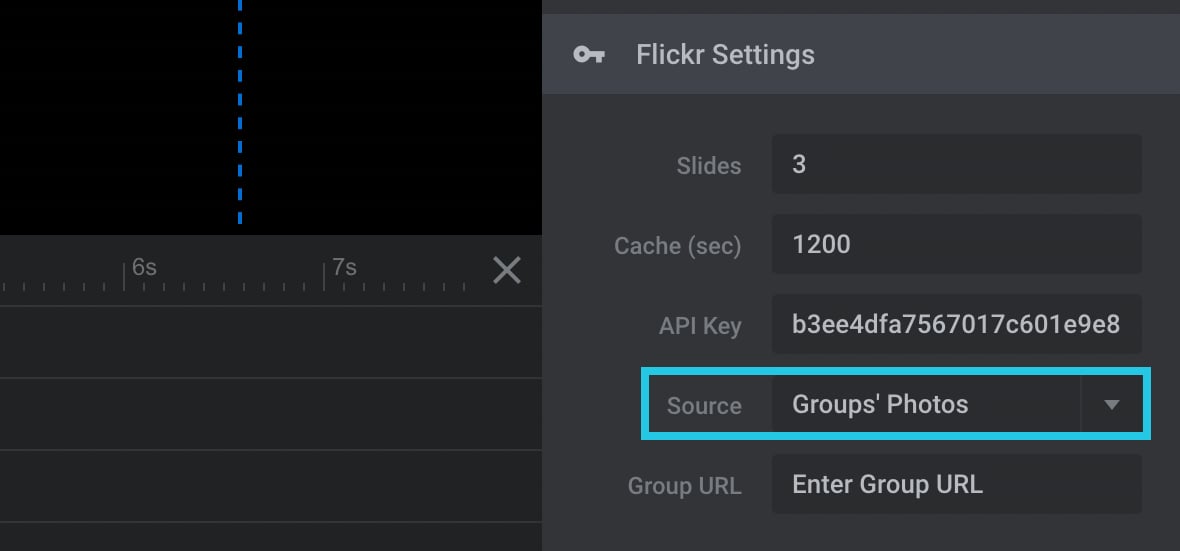Click the API Key label text

(x=700, y=326)
